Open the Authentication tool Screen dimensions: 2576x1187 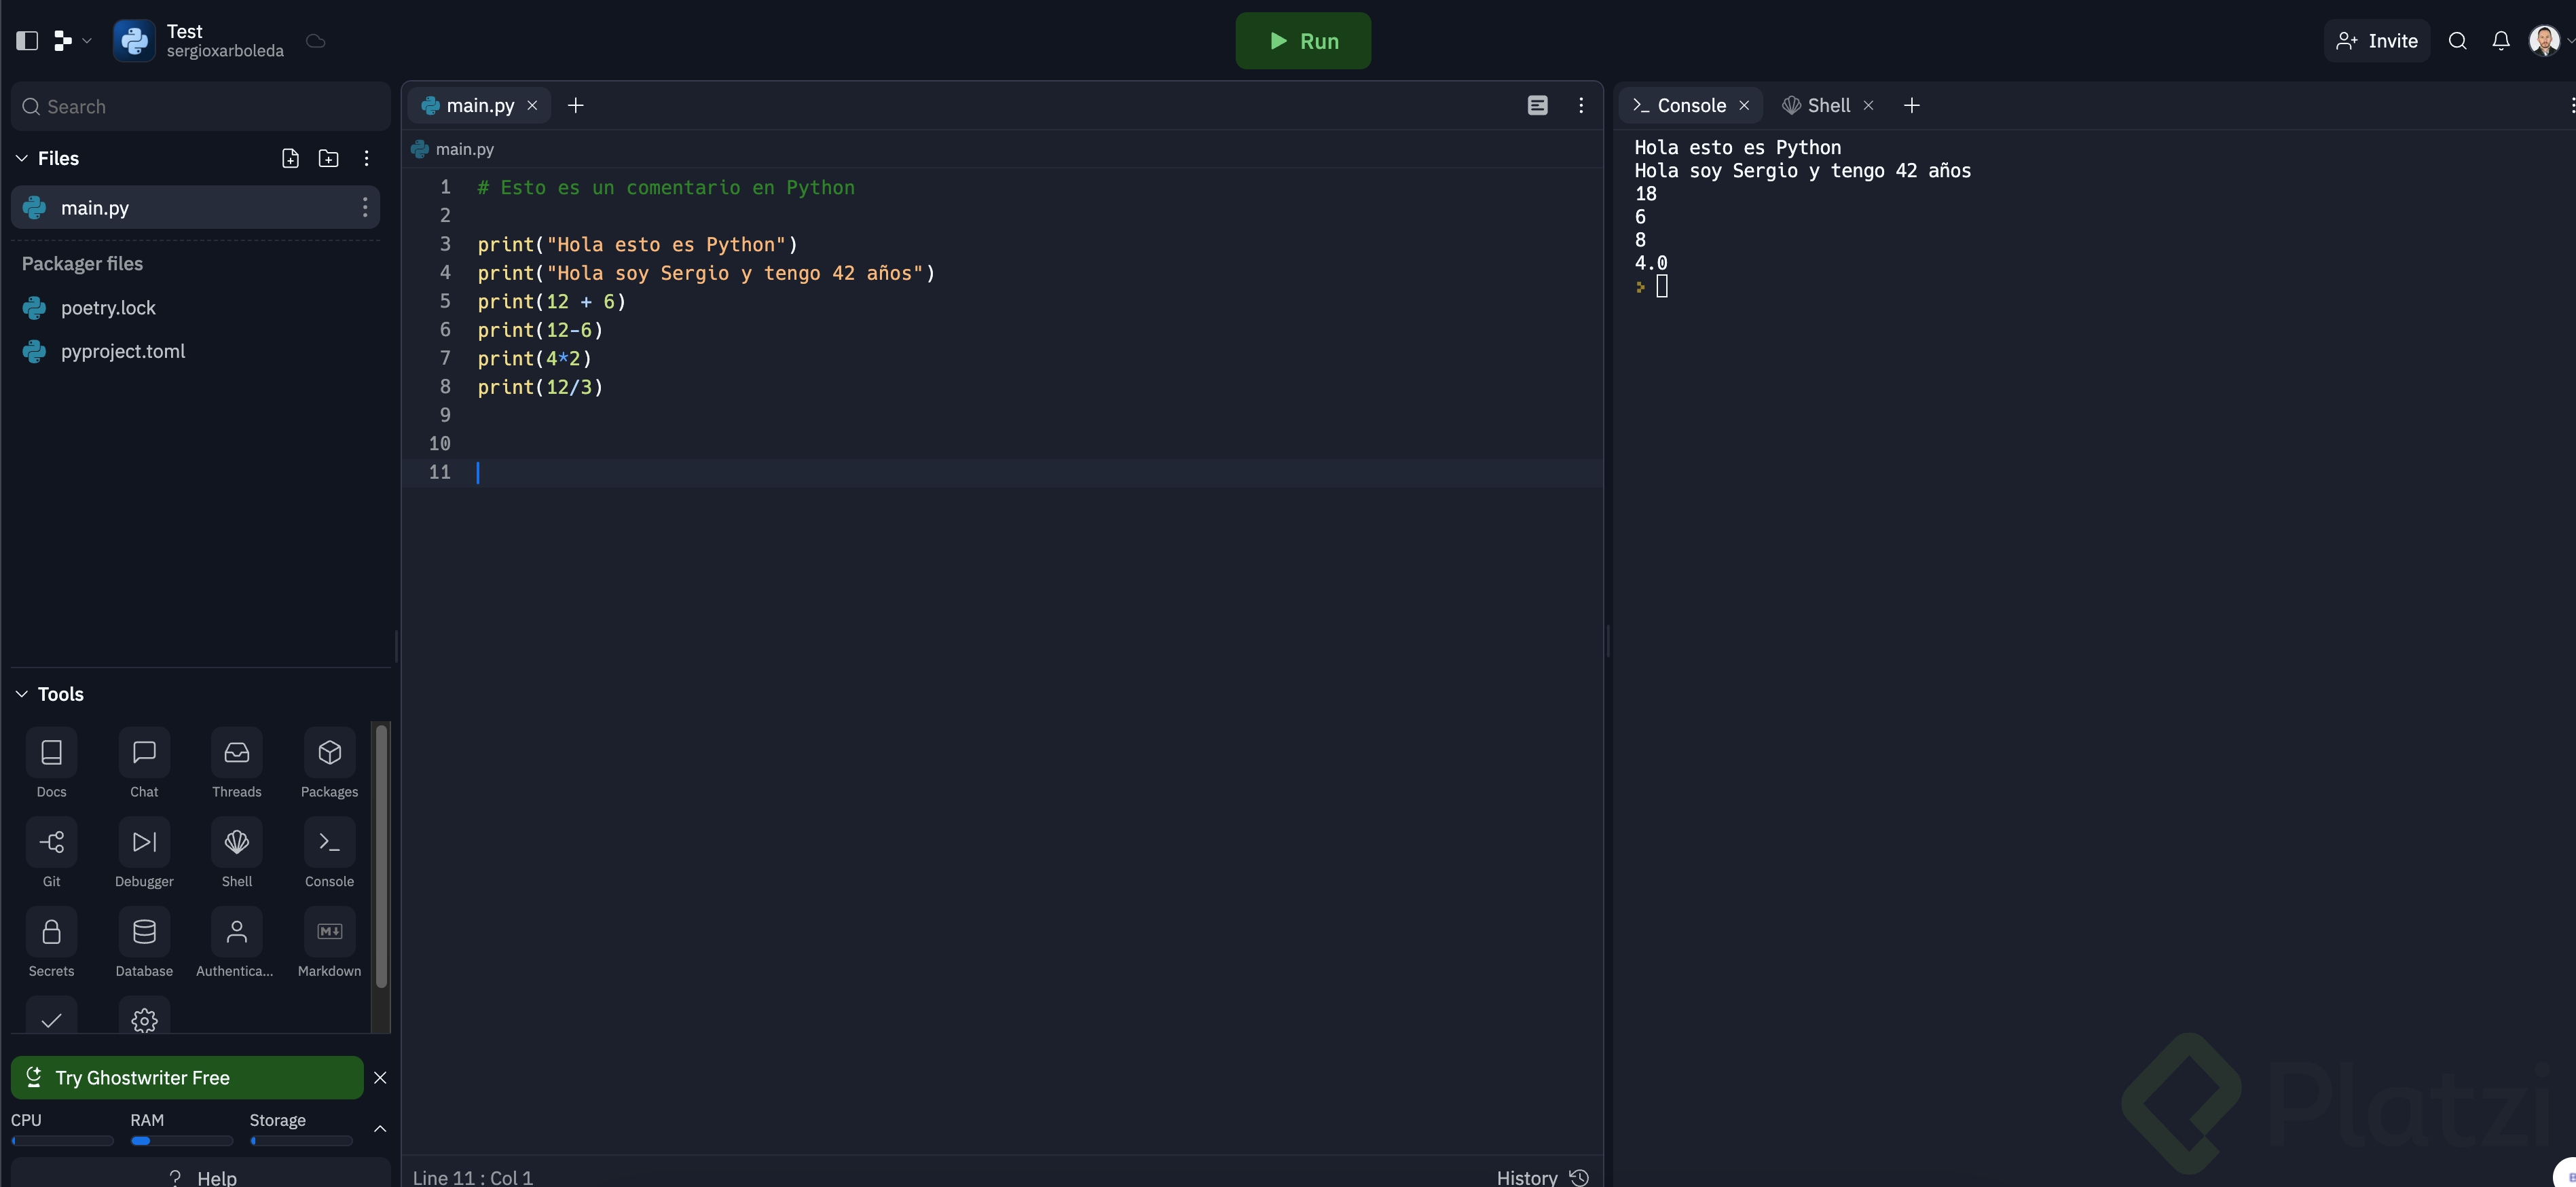pyautogui.click(x=237, y=943)
